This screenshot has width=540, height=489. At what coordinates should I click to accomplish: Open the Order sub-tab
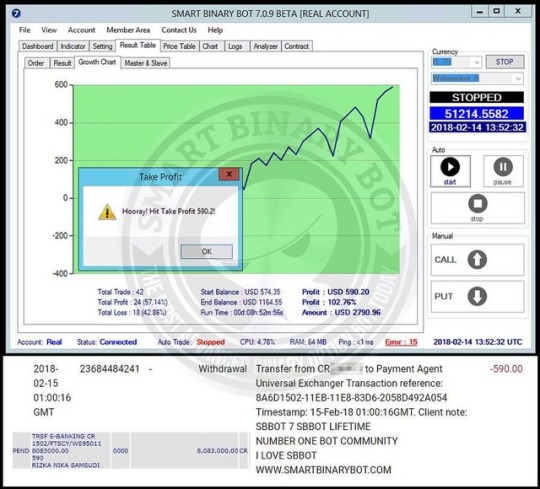(x=36, y=63)
